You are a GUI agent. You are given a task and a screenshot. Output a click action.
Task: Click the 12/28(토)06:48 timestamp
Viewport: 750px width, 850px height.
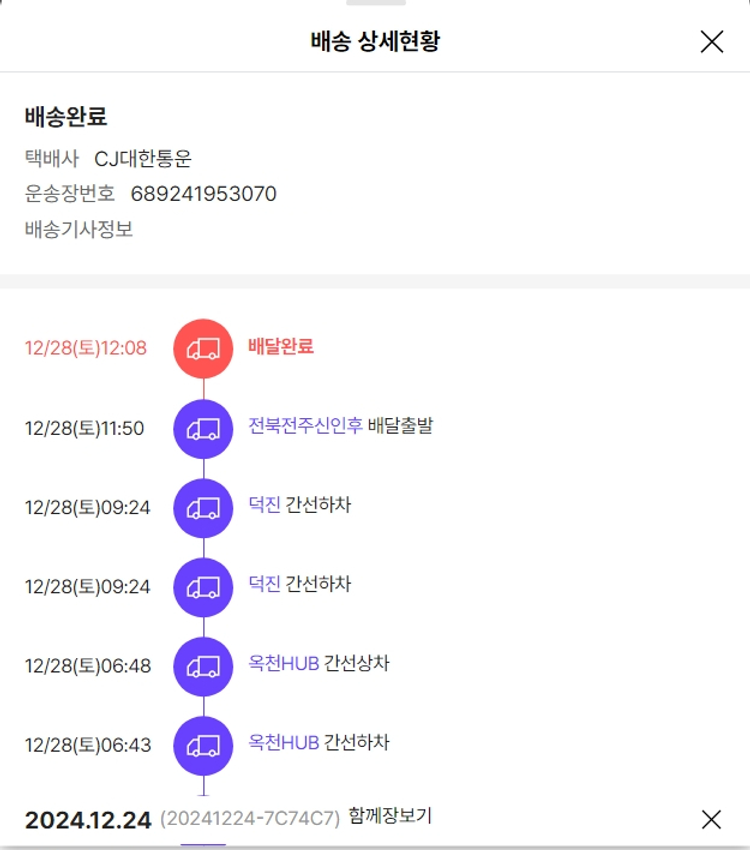point(88,665)
